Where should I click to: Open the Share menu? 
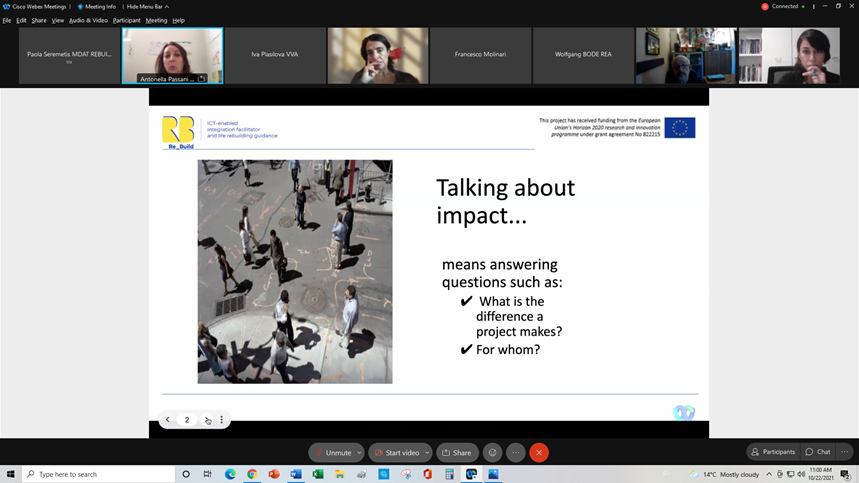[39, 20]
